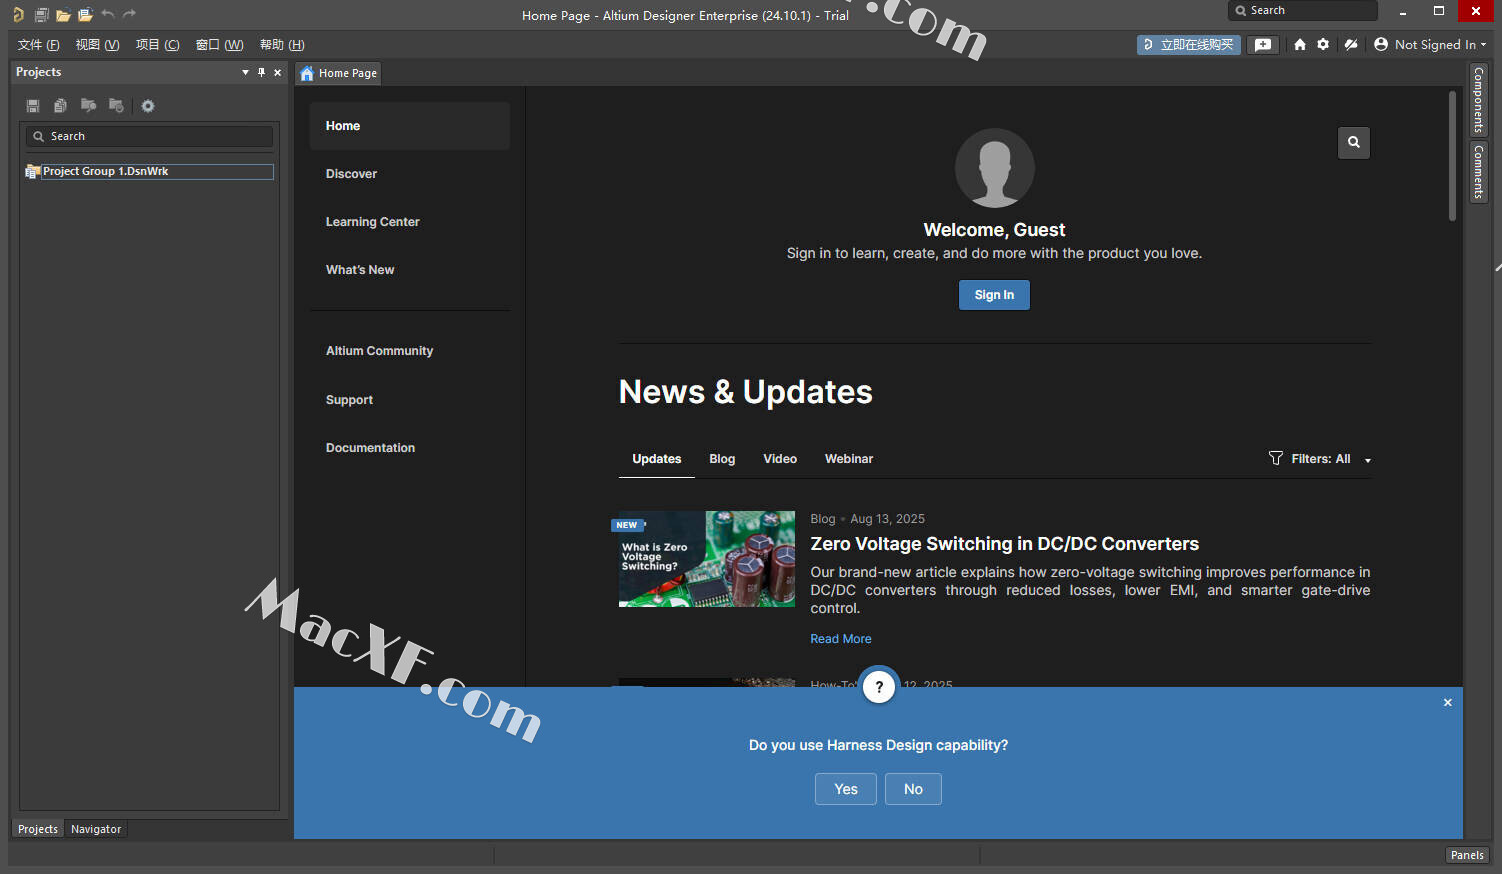Open the Components side panel tab
The height and width of the screenshot is (874, 1502).
pos(1478,100)
